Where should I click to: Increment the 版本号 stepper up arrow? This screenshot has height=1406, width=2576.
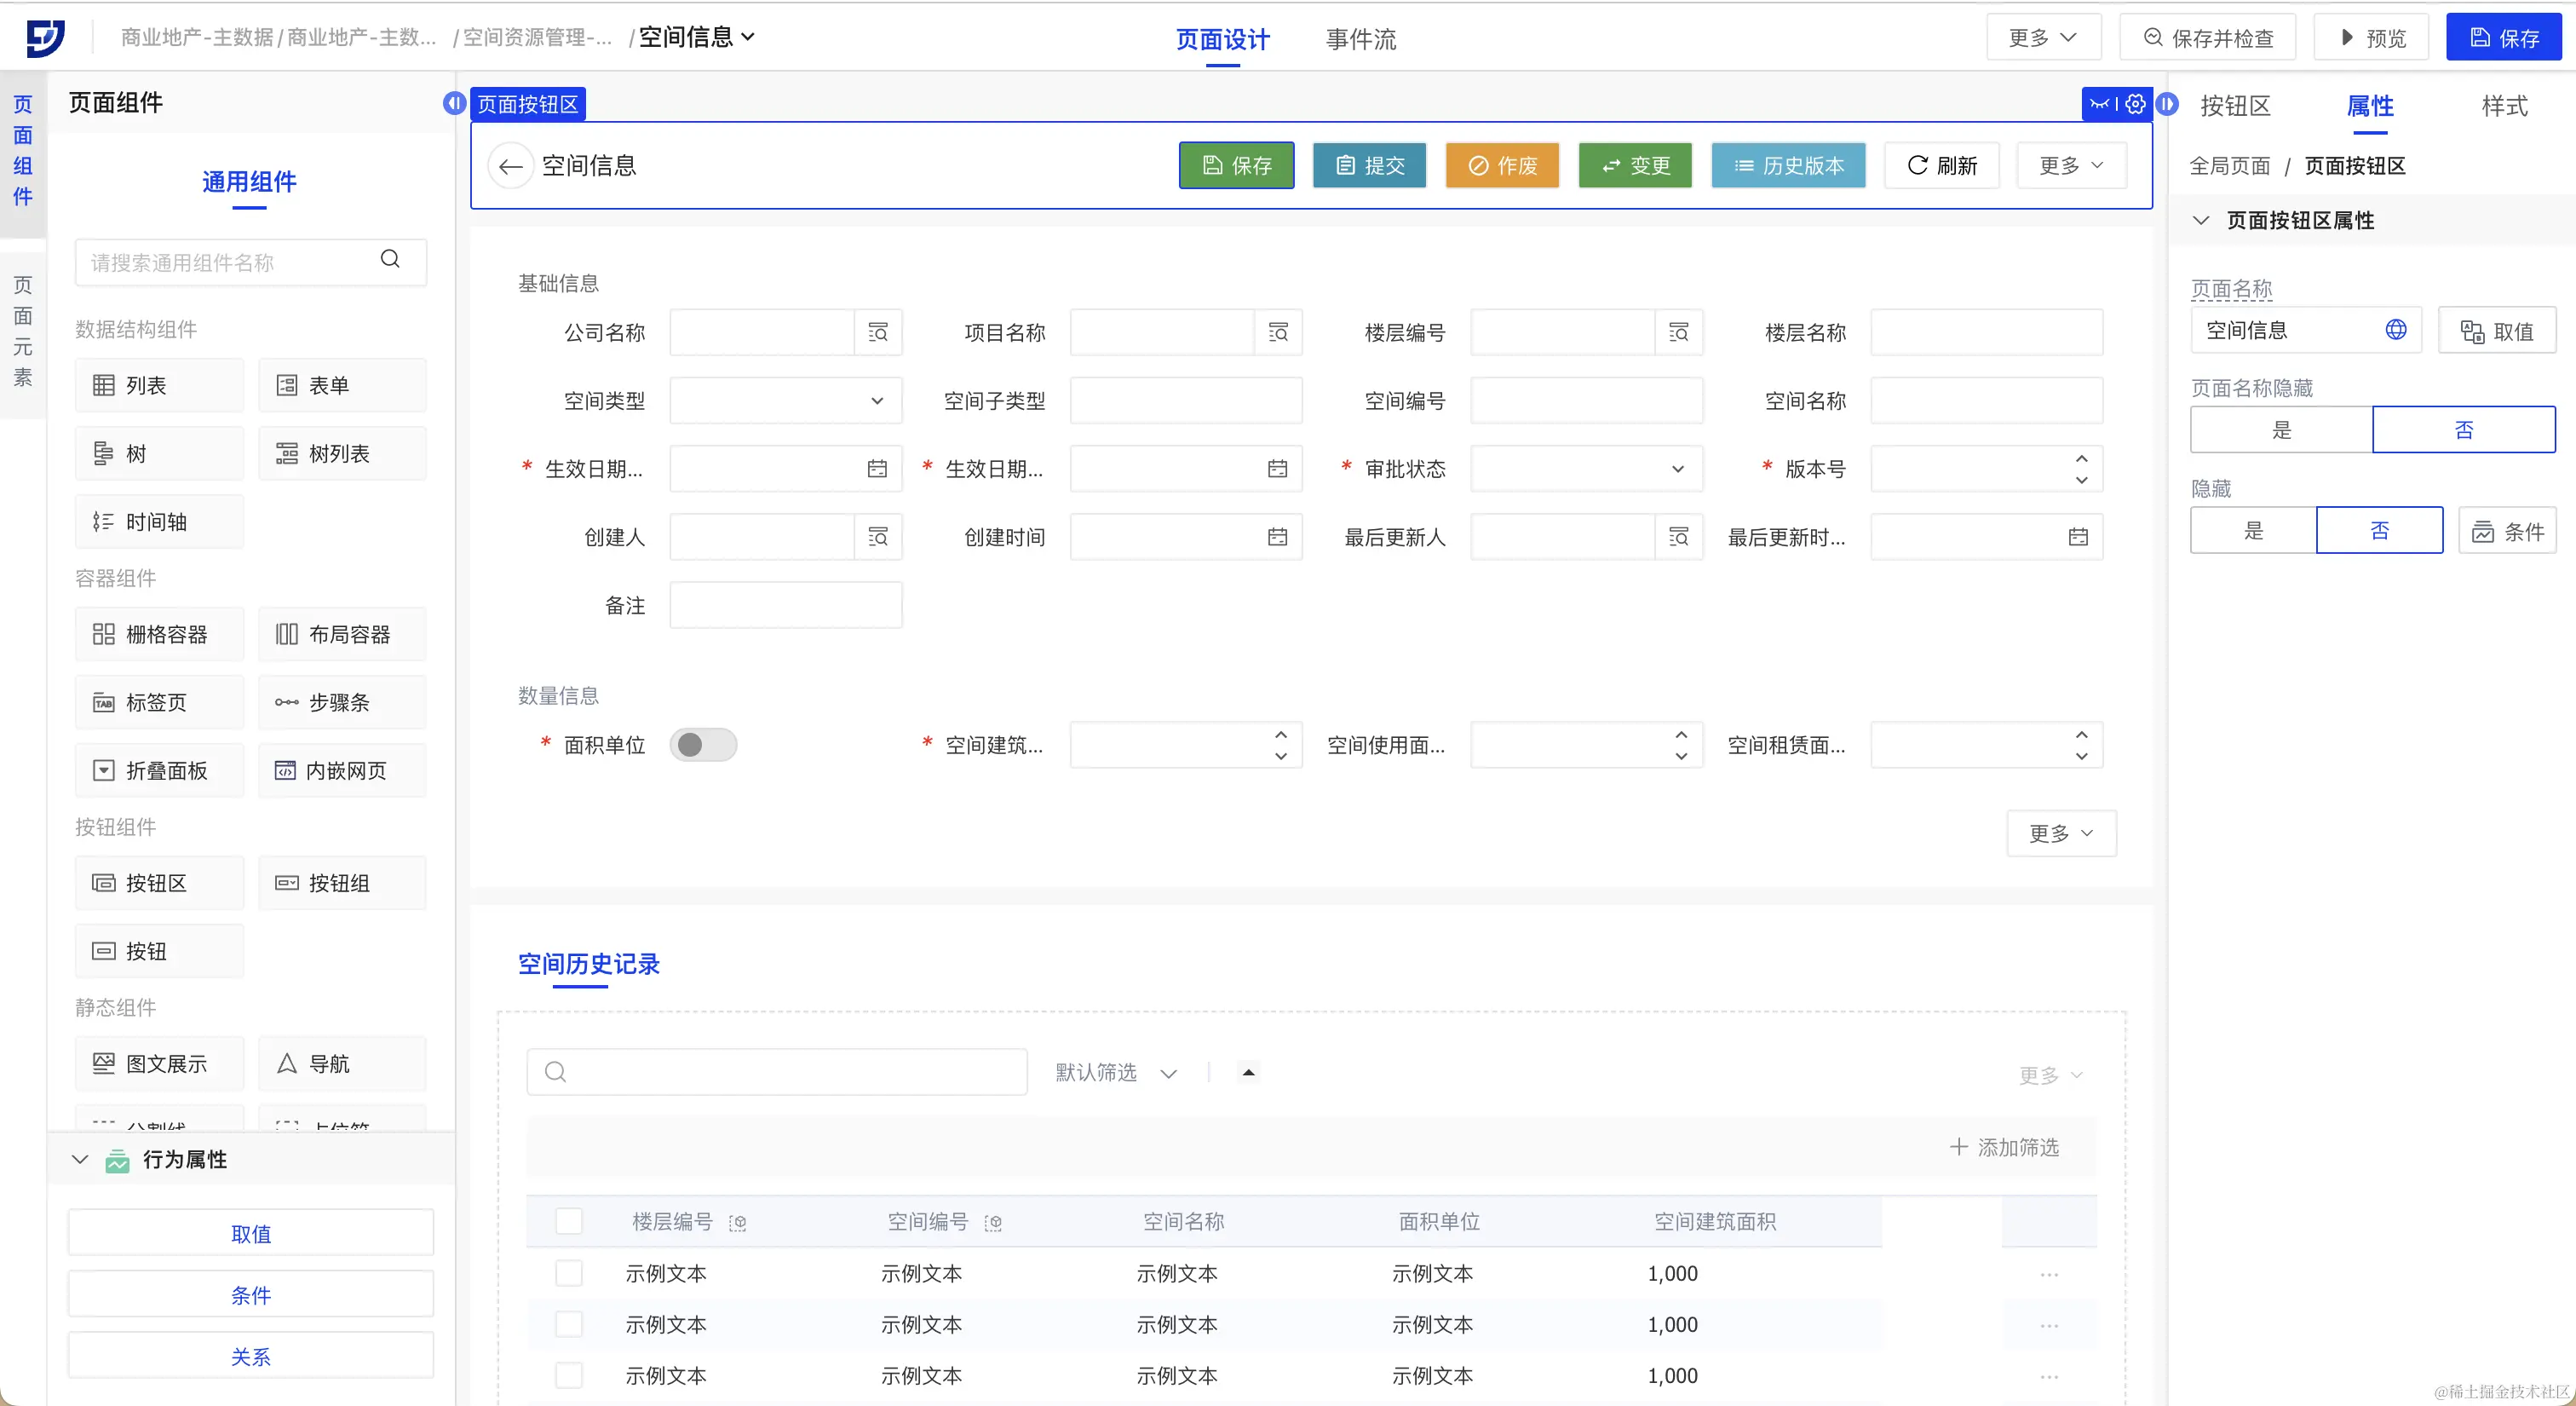tap(2081, 459)
